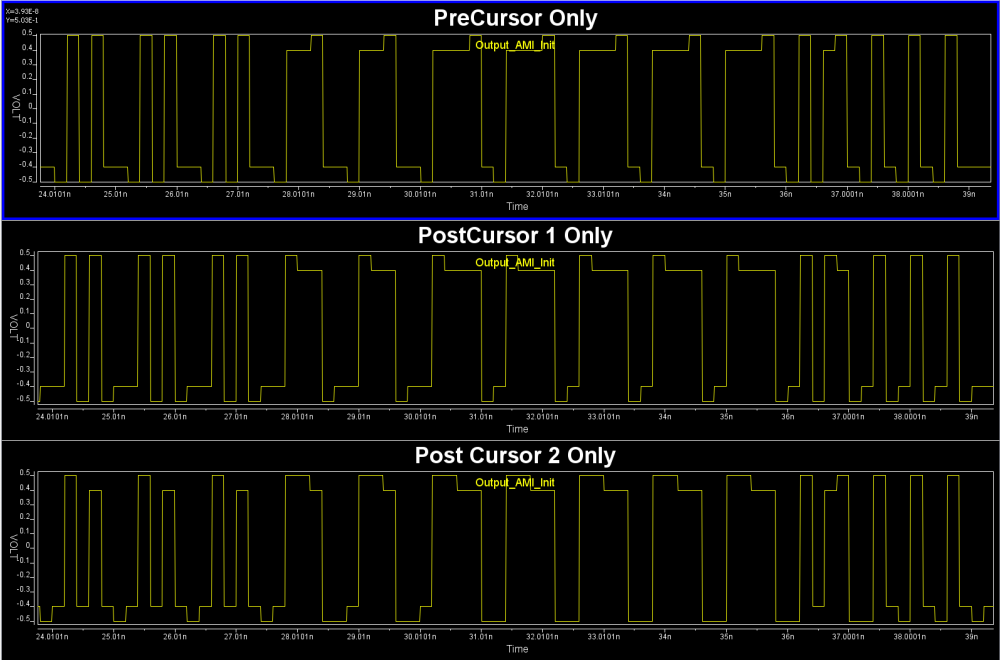Select Output_AMI_Init legend in PostCursor 1 plot
The image size is (1000, 660).
514,263
